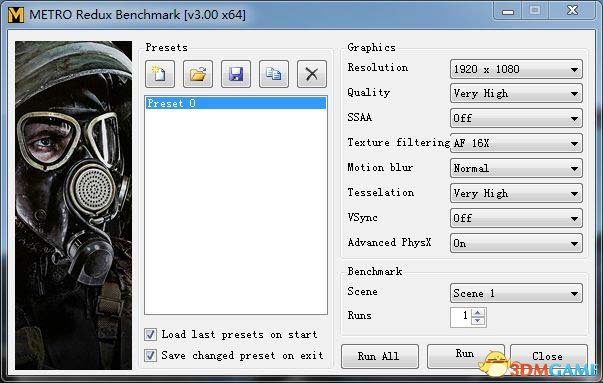Open the Tesselation dropdown

[516, 193]
